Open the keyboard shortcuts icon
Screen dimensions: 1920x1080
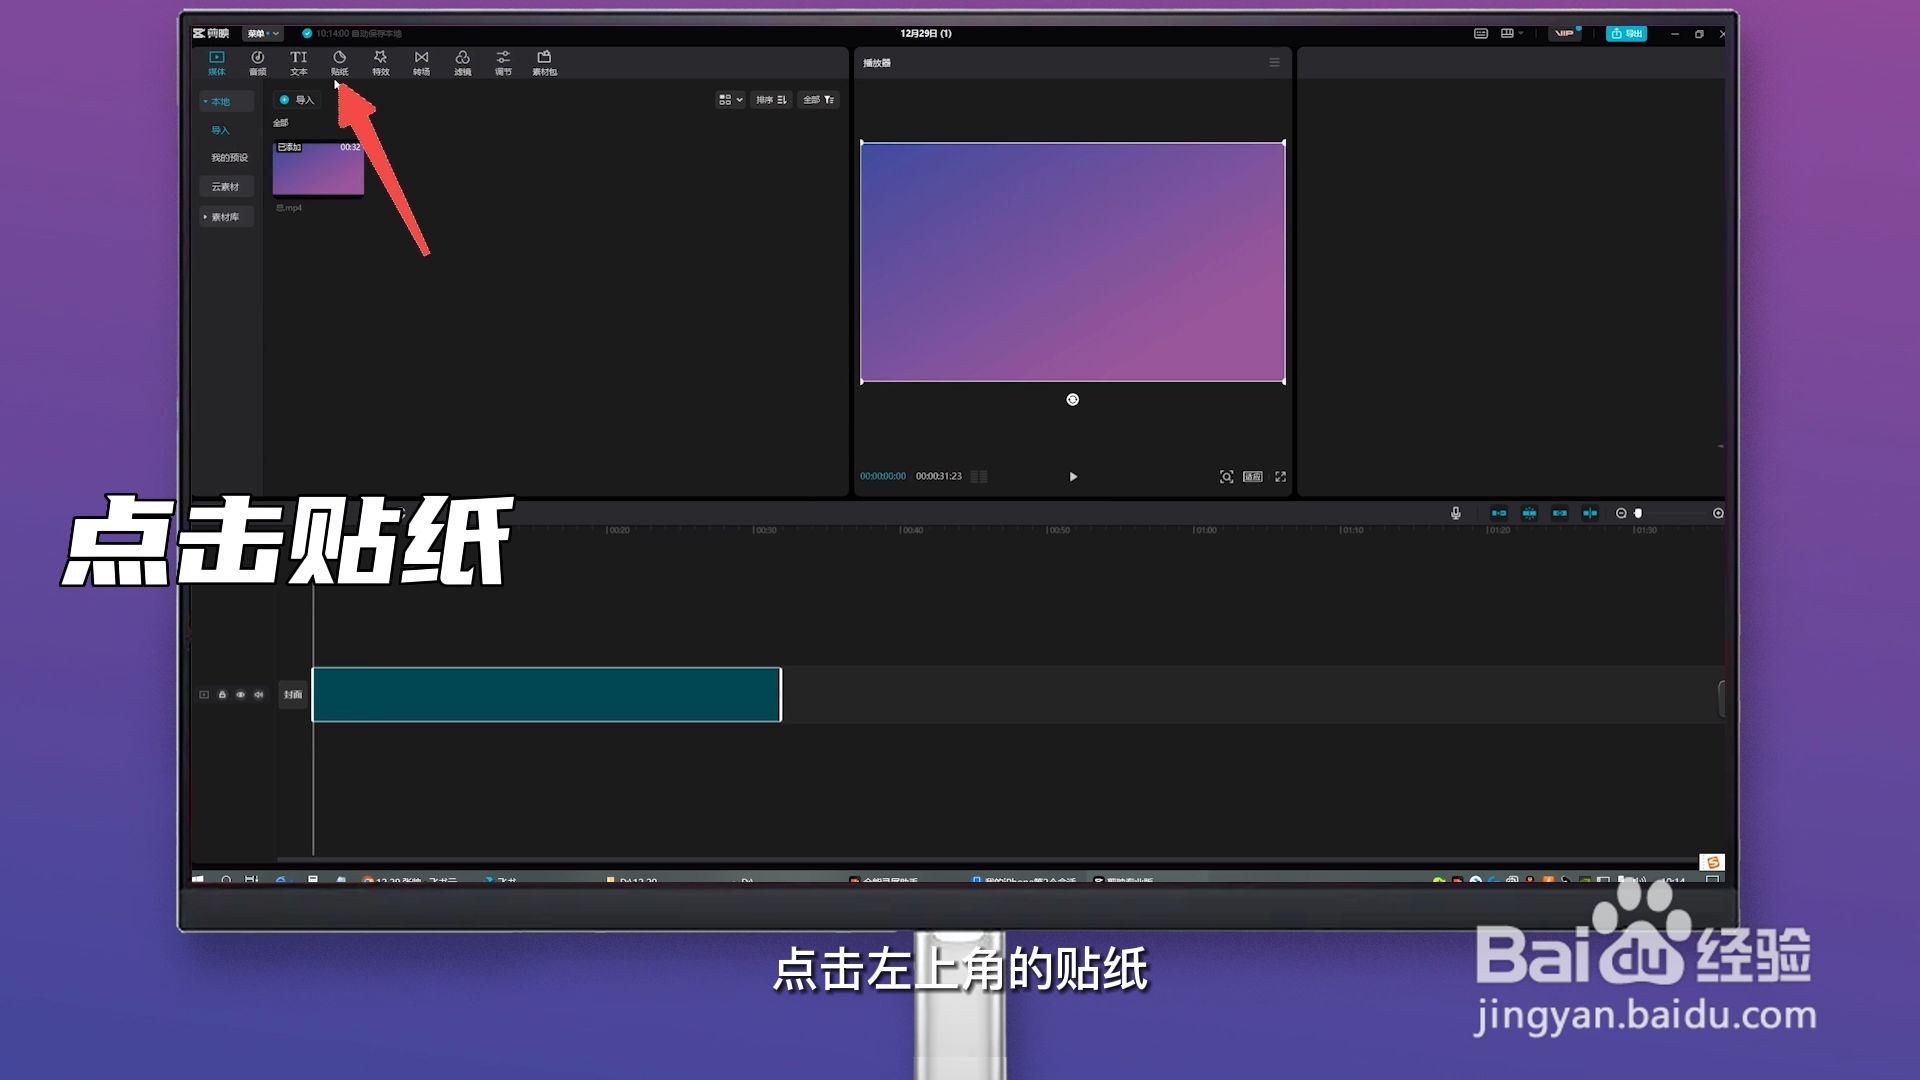1480,33
